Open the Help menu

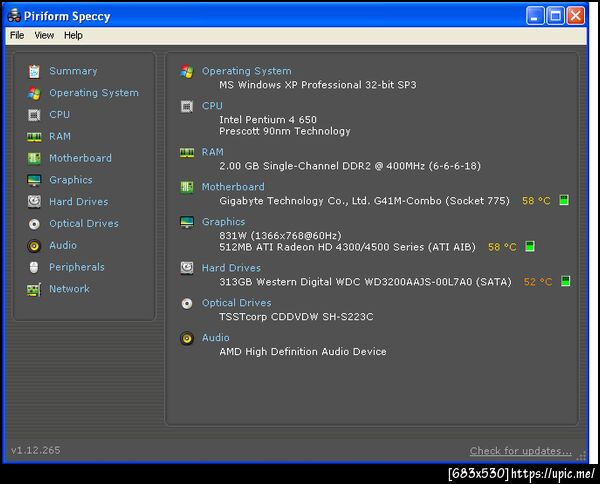point(73,35)
